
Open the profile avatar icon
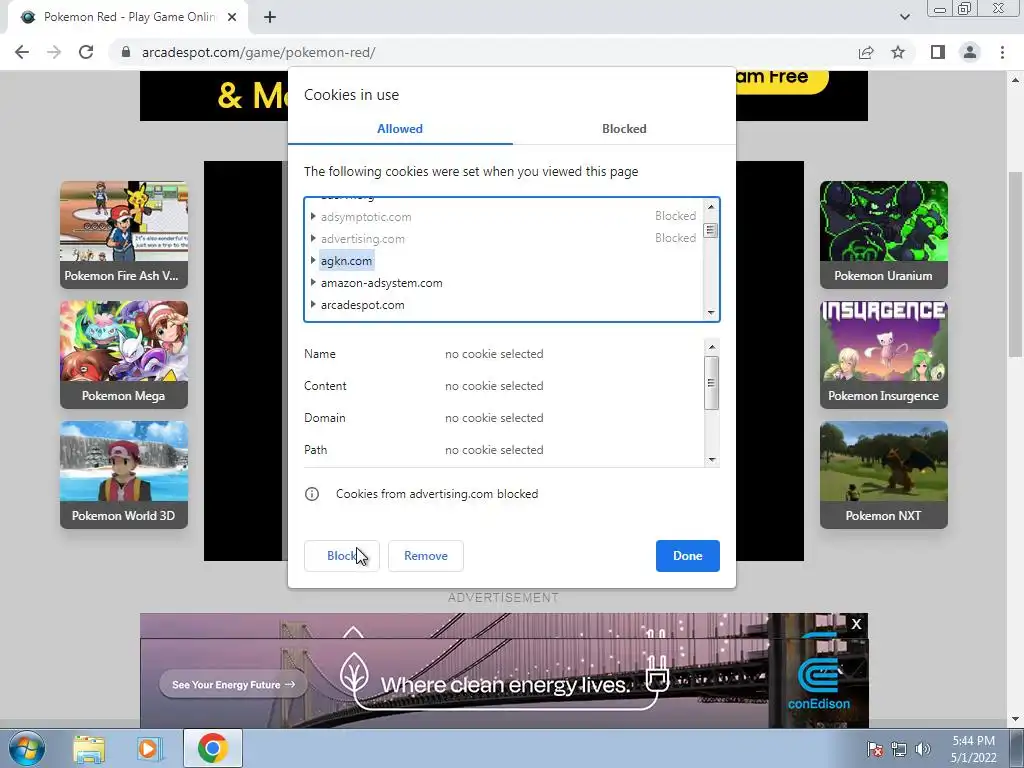click(x=970, y=52)
